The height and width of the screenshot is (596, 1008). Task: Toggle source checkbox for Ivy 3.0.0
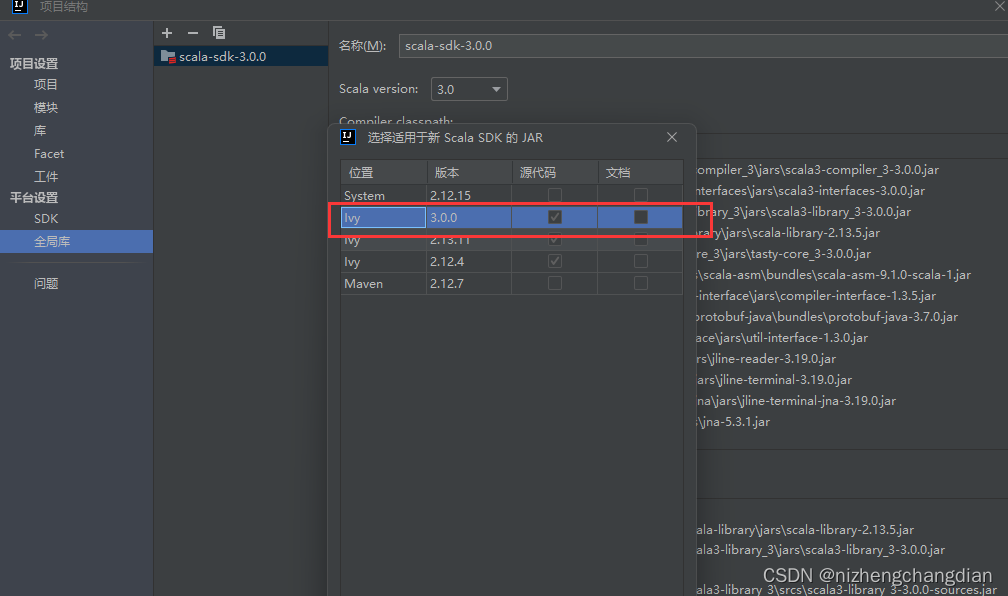coord(555,217)
